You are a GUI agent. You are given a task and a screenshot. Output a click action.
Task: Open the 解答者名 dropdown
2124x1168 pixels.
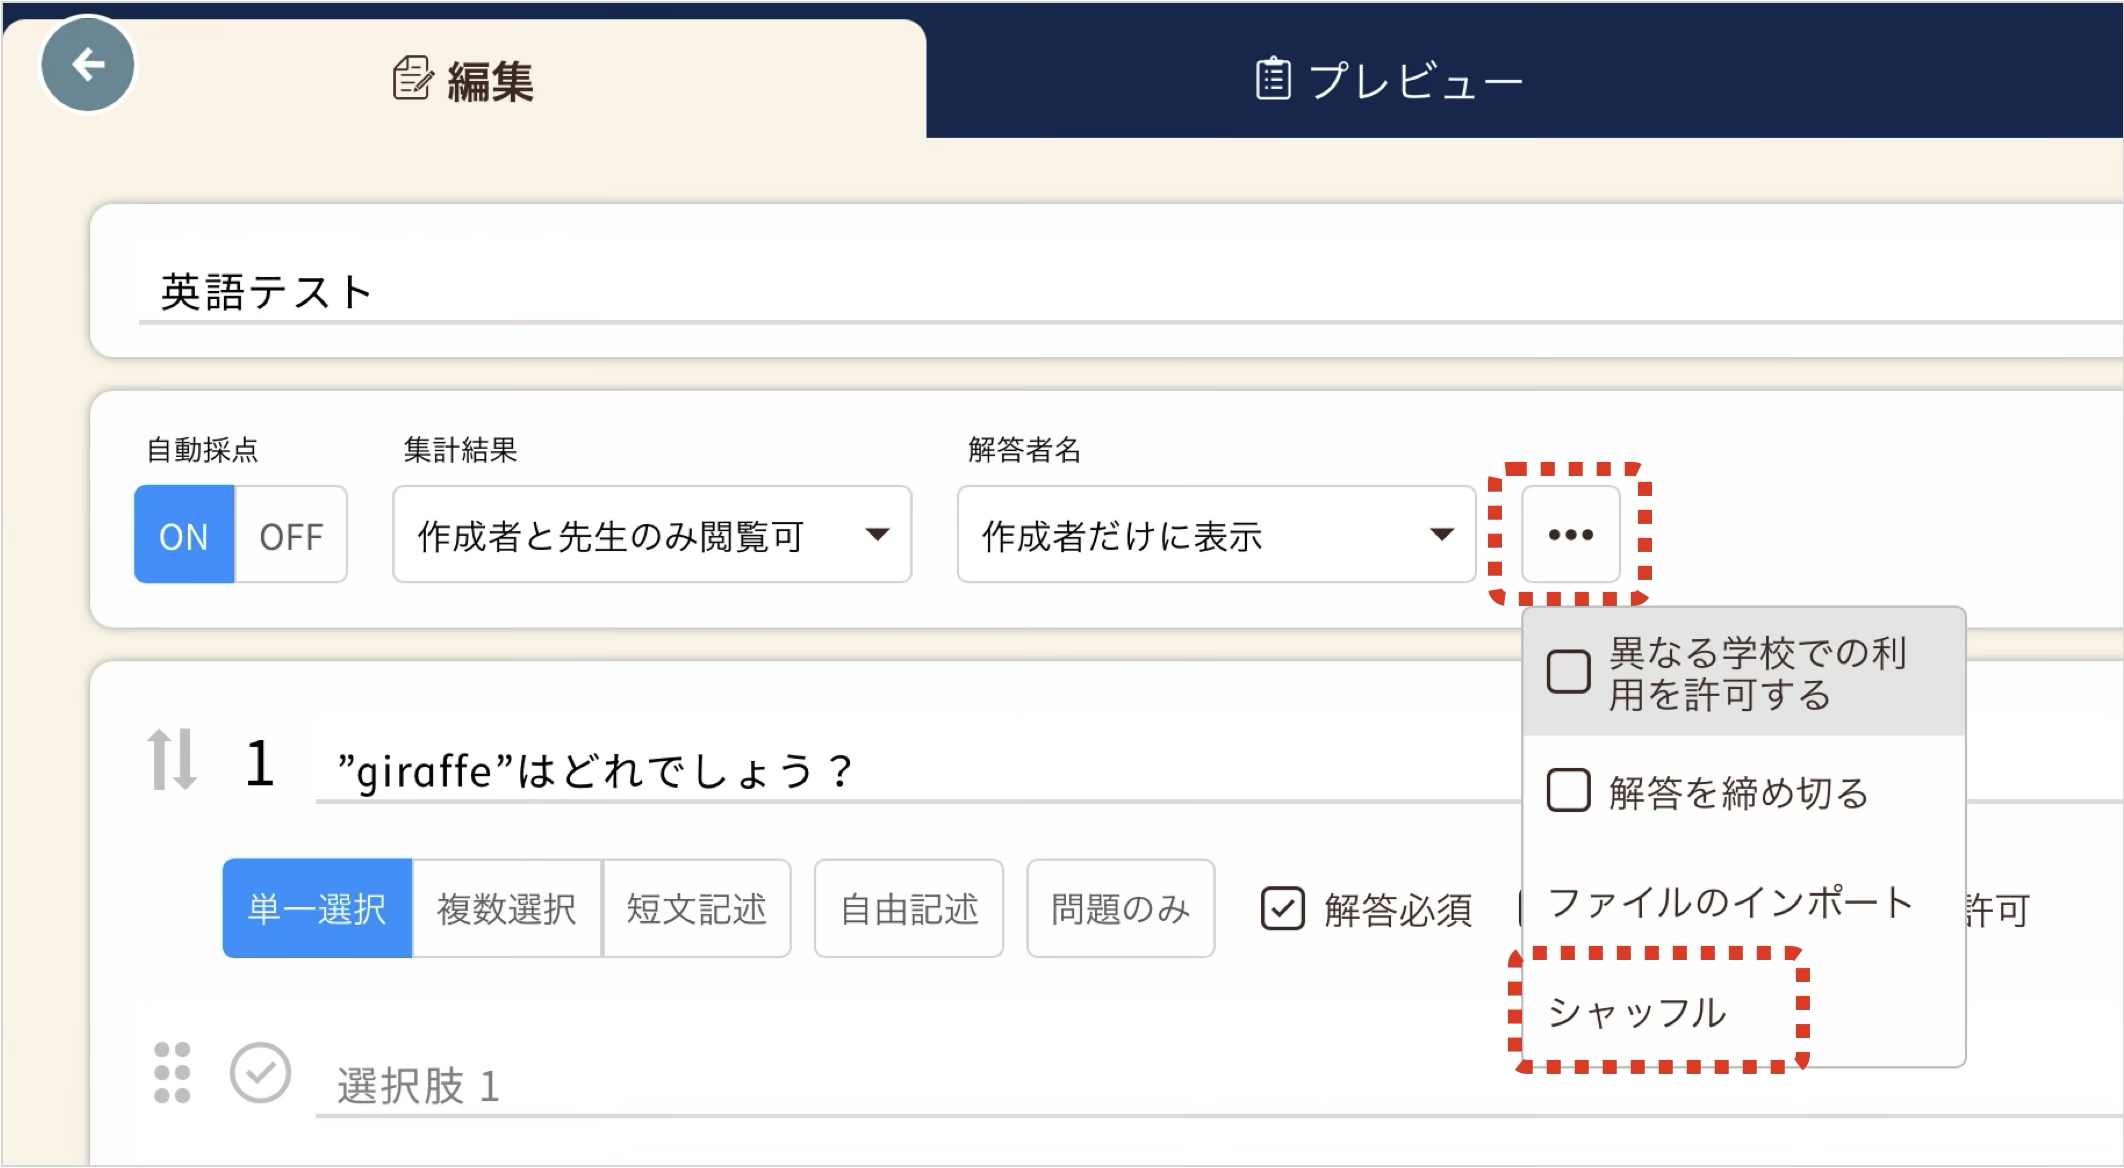coord(1216,535)
